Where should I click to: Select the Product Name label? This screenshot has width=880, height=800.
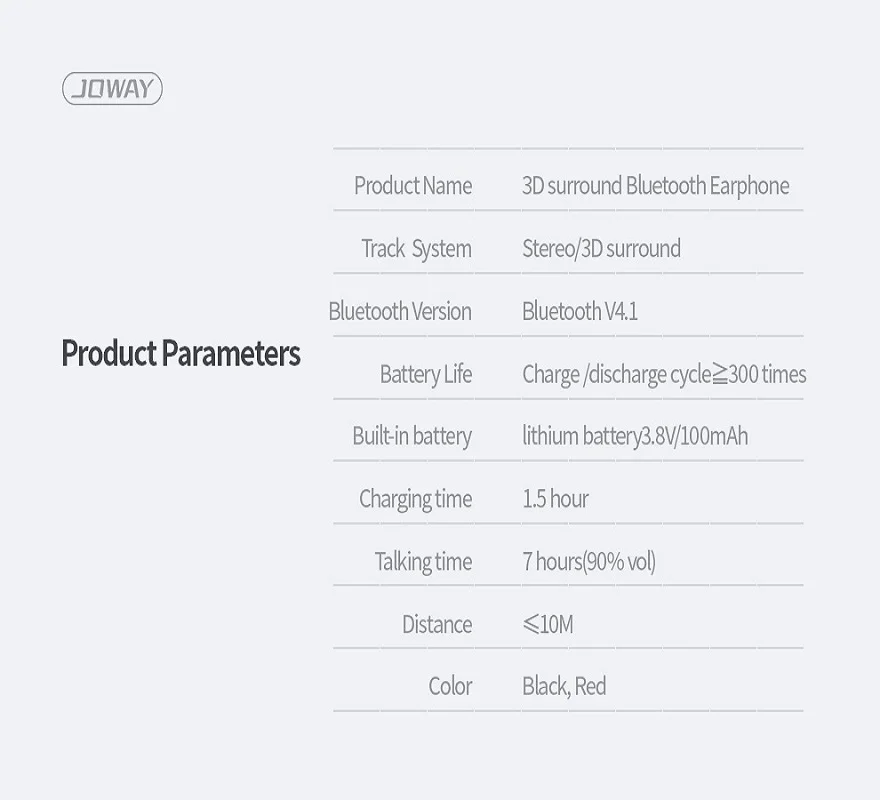413,186
